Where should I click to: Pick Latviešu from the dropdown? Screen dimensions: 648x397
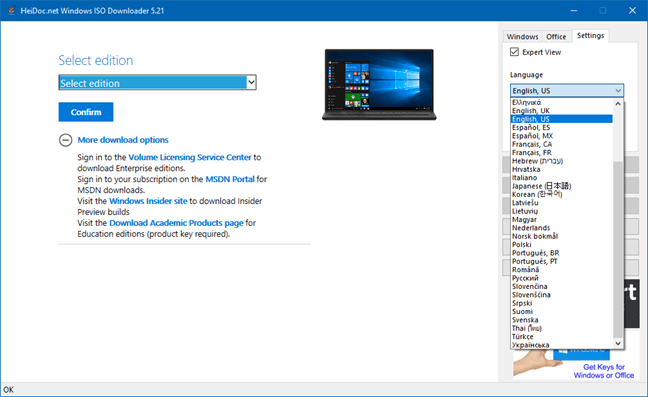[x=561, y=203]
